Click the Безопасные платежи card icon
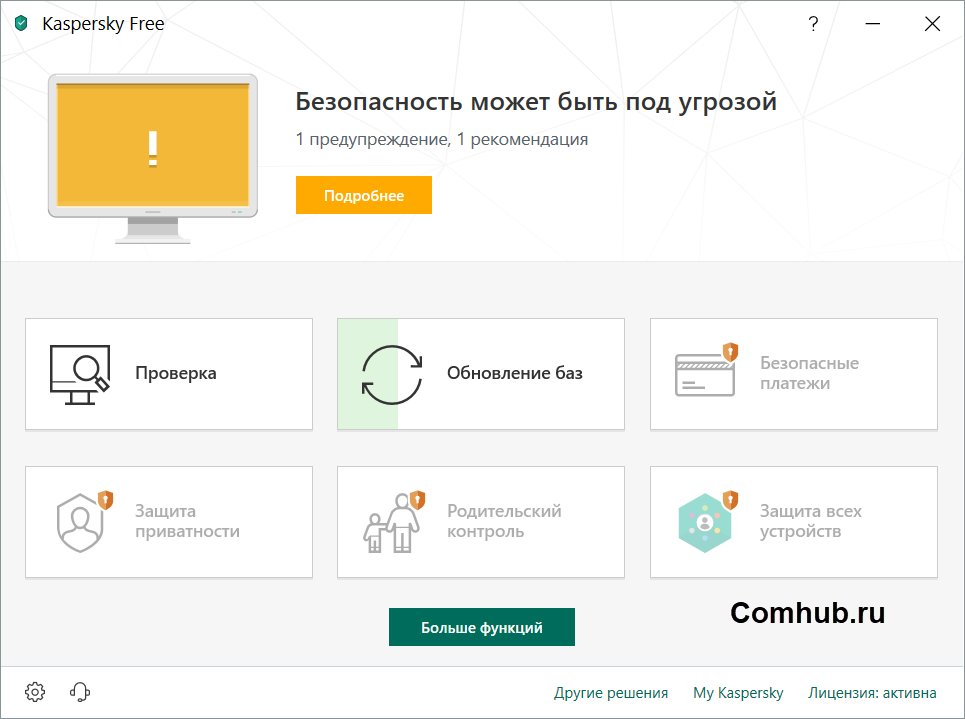Image resolution: width=965 pixels, height=719 pixels. pyautogui.click(x=706, y=370)
